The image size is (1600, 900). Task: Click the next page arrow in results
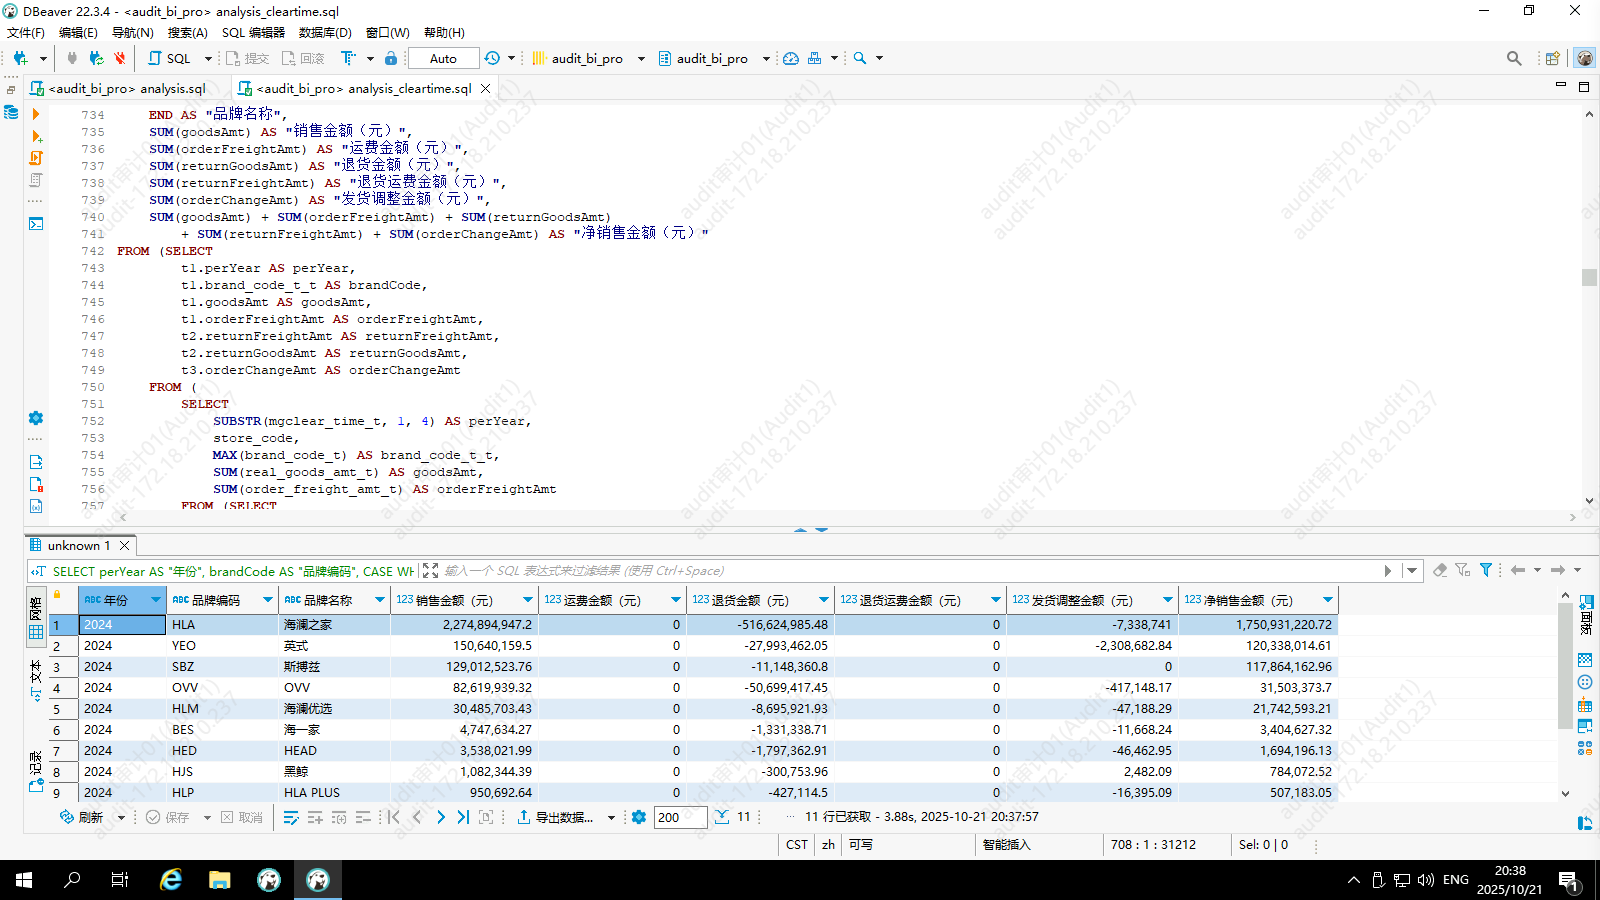(440, 817)
